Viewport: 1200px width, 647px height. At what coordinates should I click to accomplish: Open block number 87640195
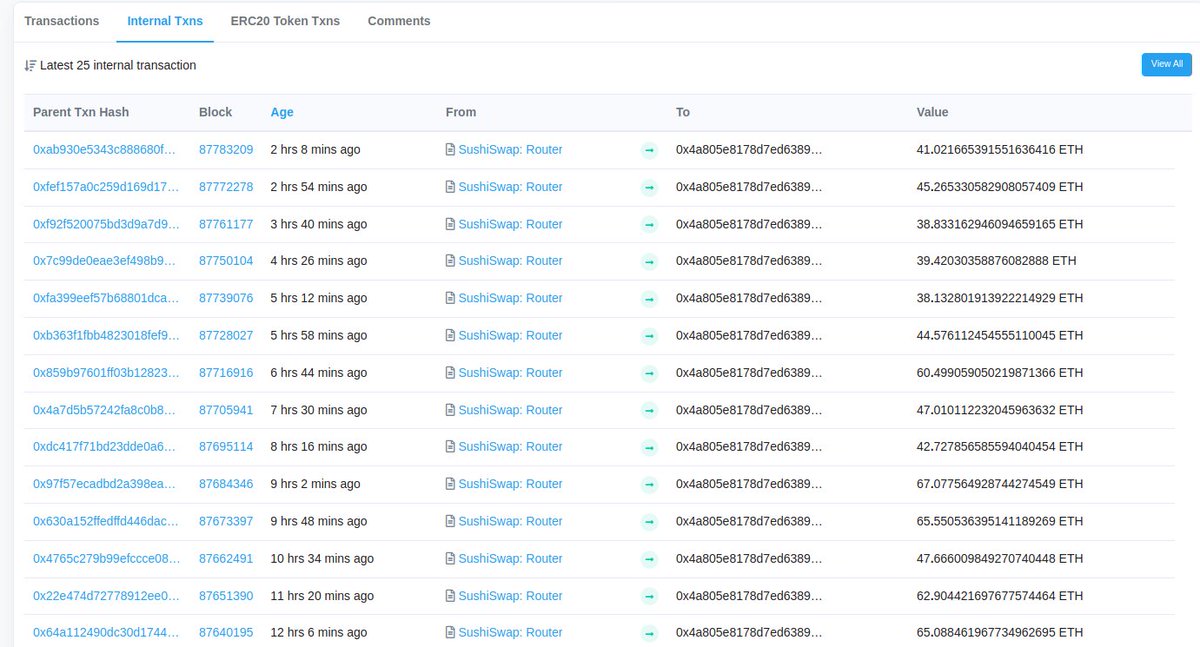(226, 633)
